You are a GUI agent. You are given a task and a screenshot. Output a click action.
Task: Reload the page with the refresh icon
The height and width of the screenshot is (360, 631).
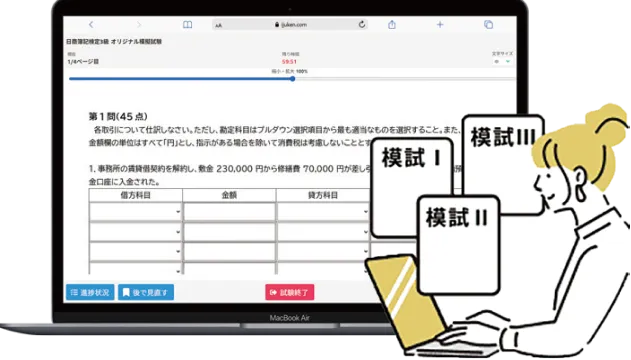point(362,25)
